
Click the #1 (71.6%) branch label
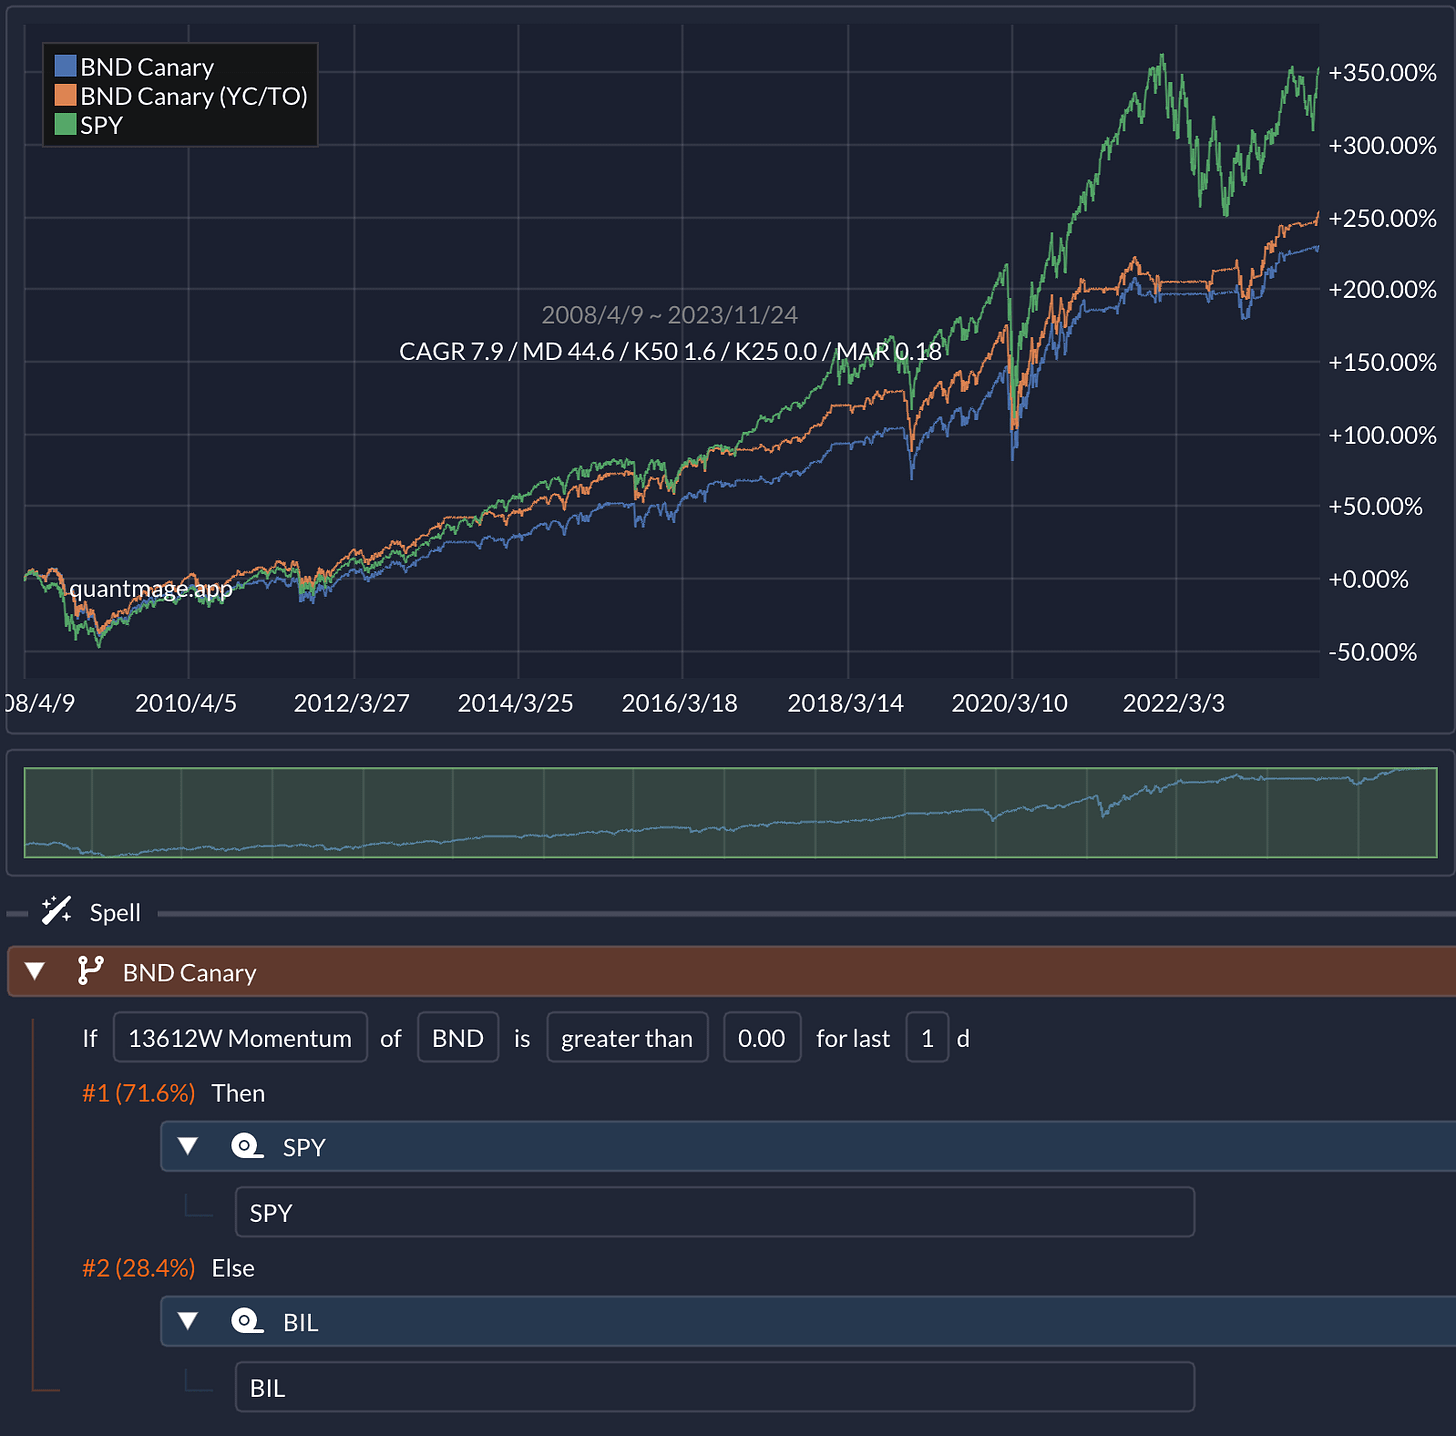point(138,1093)
